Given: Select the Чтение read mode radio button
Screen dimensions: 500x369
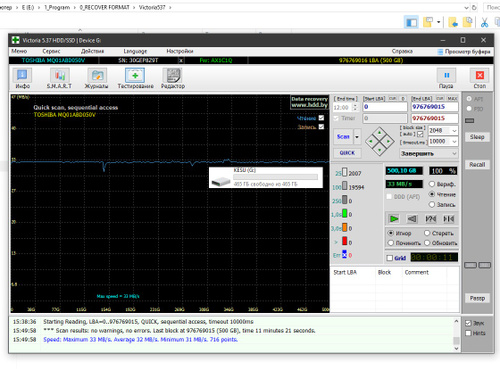Looking at the screenshot, I should 432,194.
